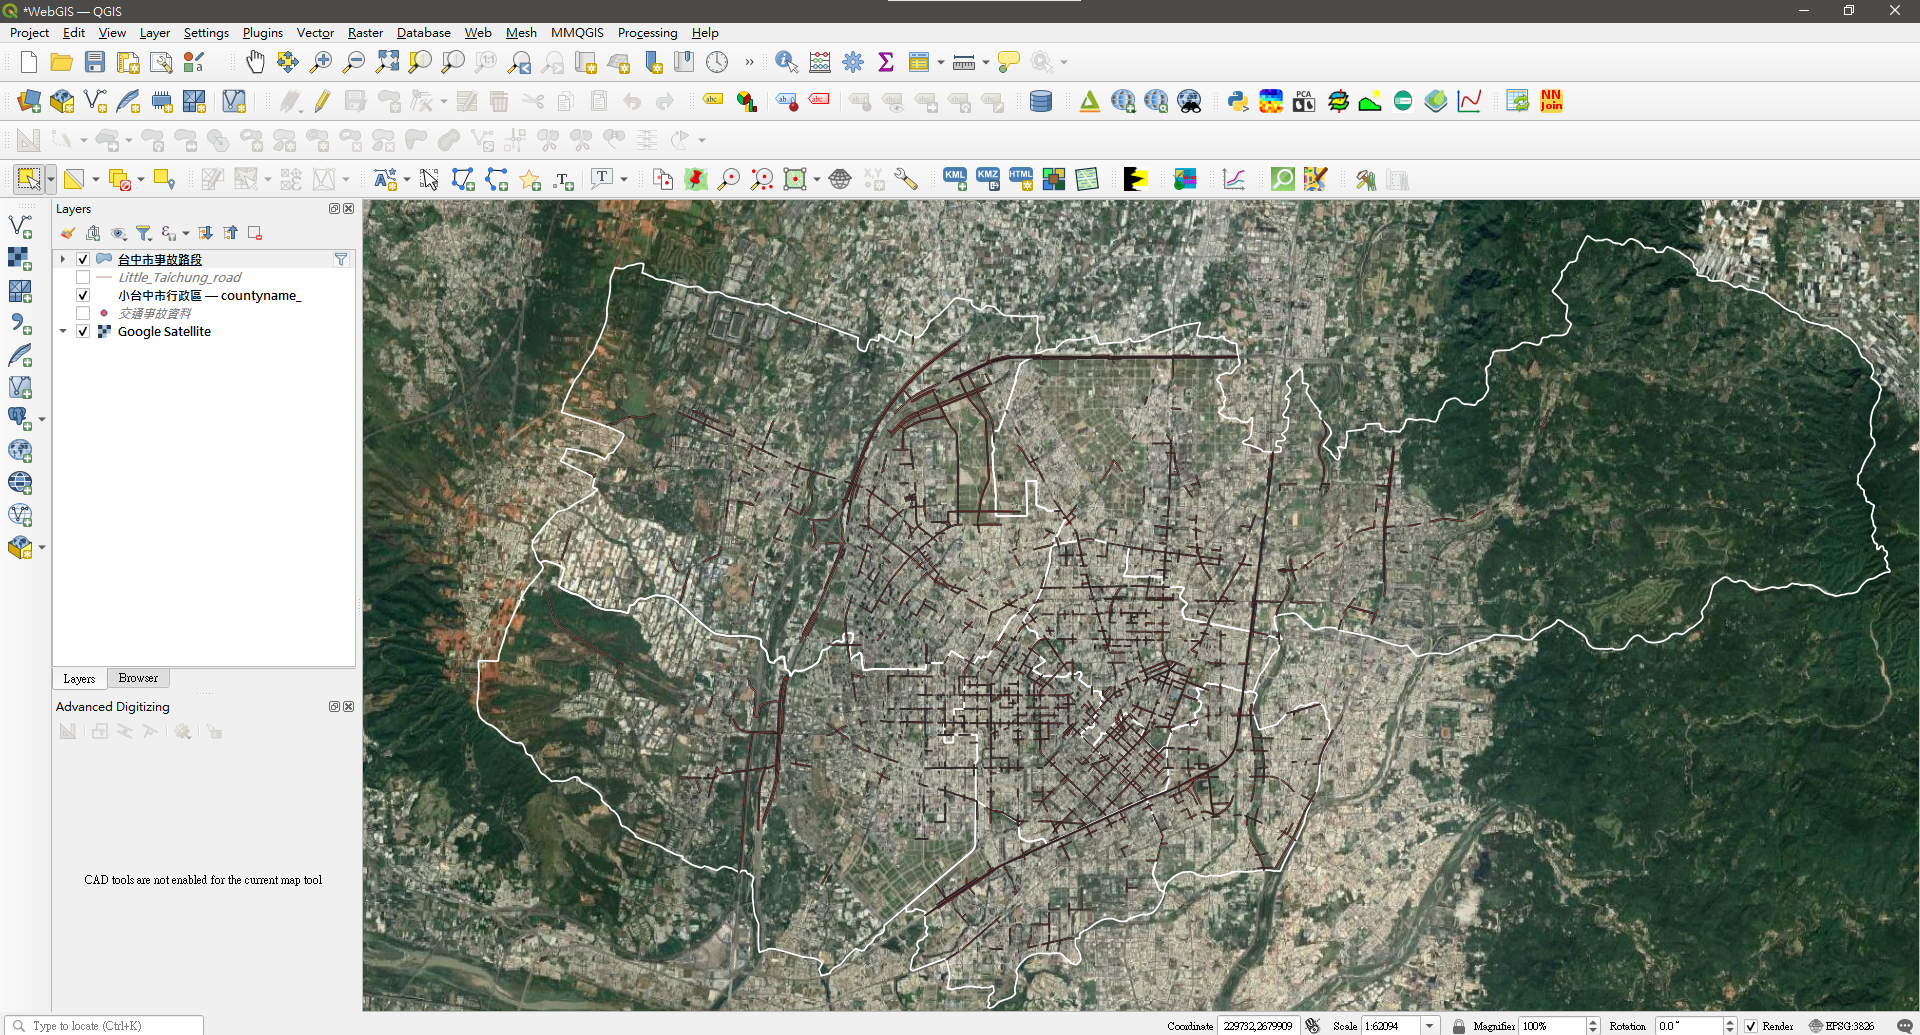
Task: Collapse the Google Satellite layer entry
Action: coord(62,331)
